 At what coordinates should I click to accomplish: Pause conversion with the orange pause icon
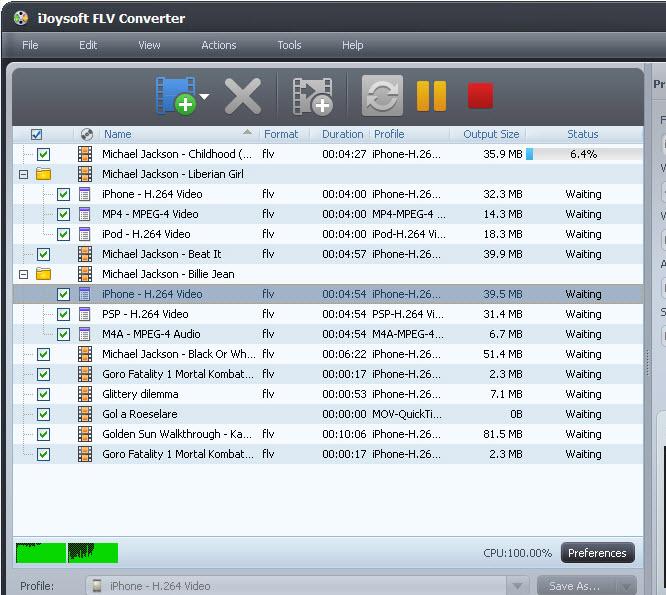pyautogui.click(x=431, y=96)
